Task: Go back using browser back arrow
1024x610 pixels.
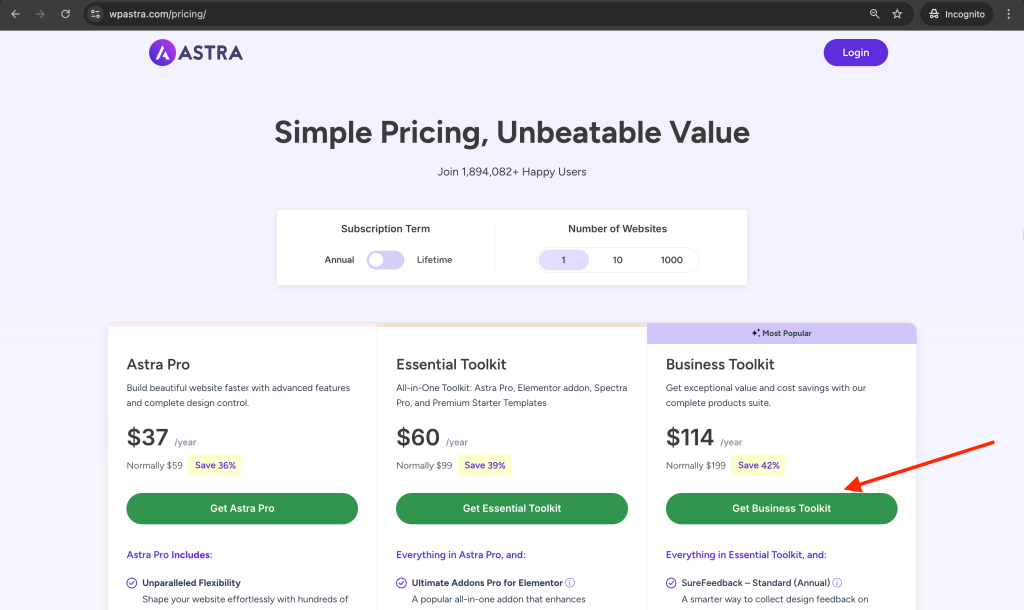Action: pyautogui.click(x=16, y=14)
